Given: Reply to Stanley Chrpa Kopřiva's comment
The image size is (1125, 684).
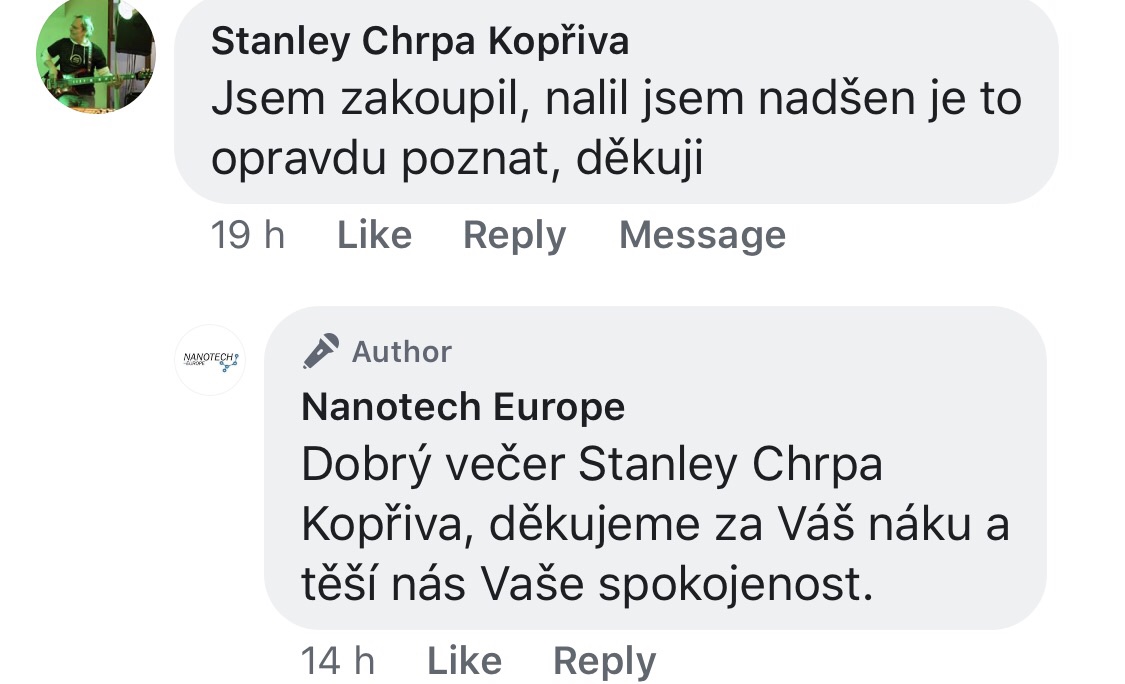Looking at the screenshot, I should point(514,235).
